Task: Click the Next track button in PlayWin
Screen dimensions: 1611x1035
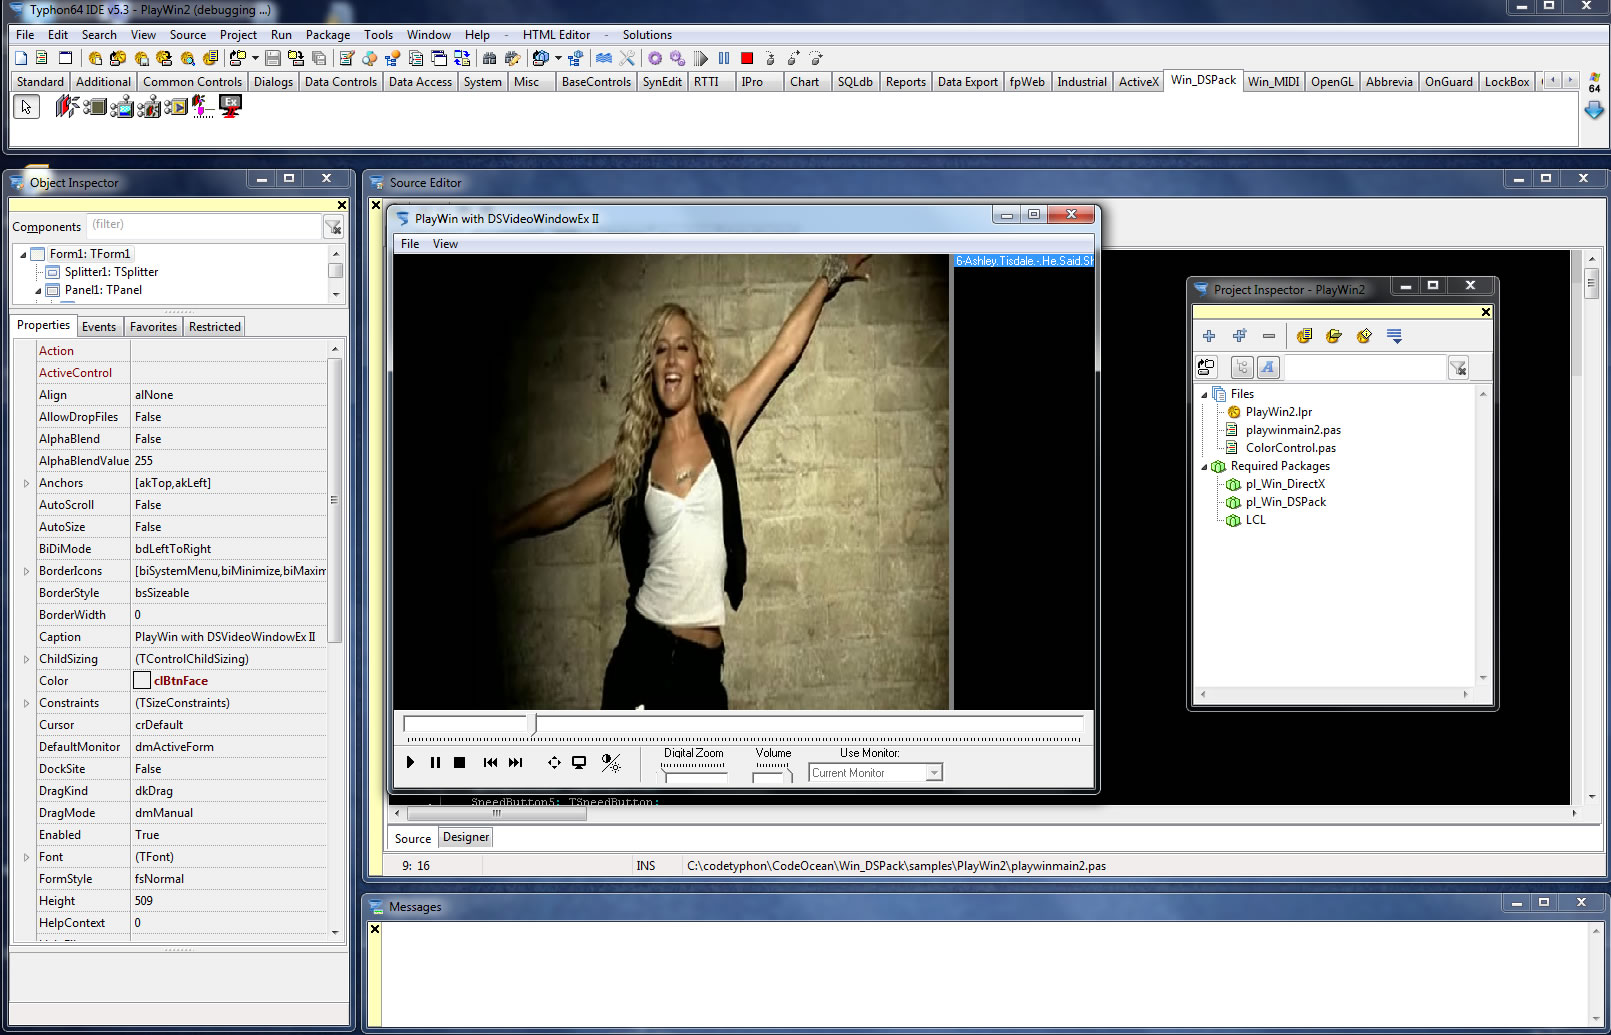Action: click(515, 762)
